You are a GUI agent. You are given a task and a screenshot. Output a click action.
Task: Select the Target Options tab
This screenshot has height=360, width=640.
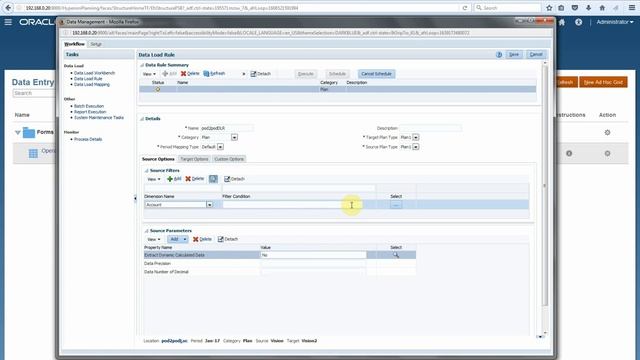pos(194,159)
